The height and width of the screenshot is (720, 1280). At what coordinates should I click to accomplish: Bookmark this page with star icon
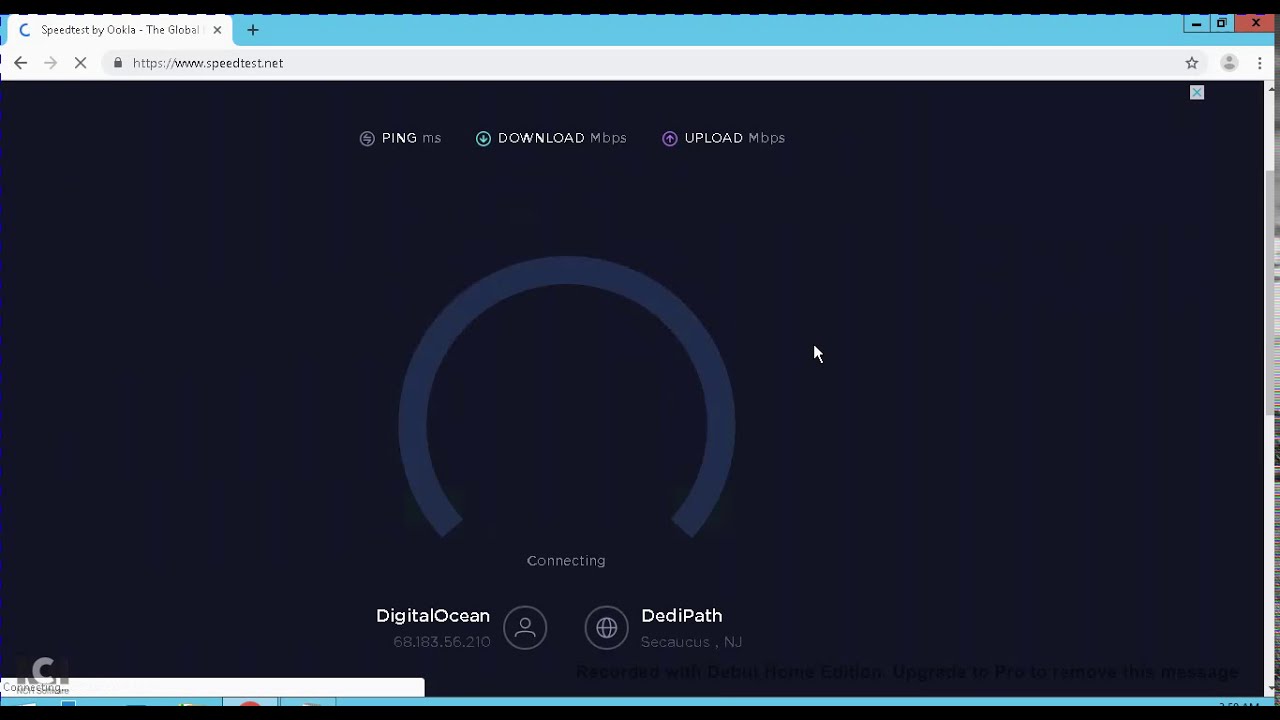[1192, 63]
